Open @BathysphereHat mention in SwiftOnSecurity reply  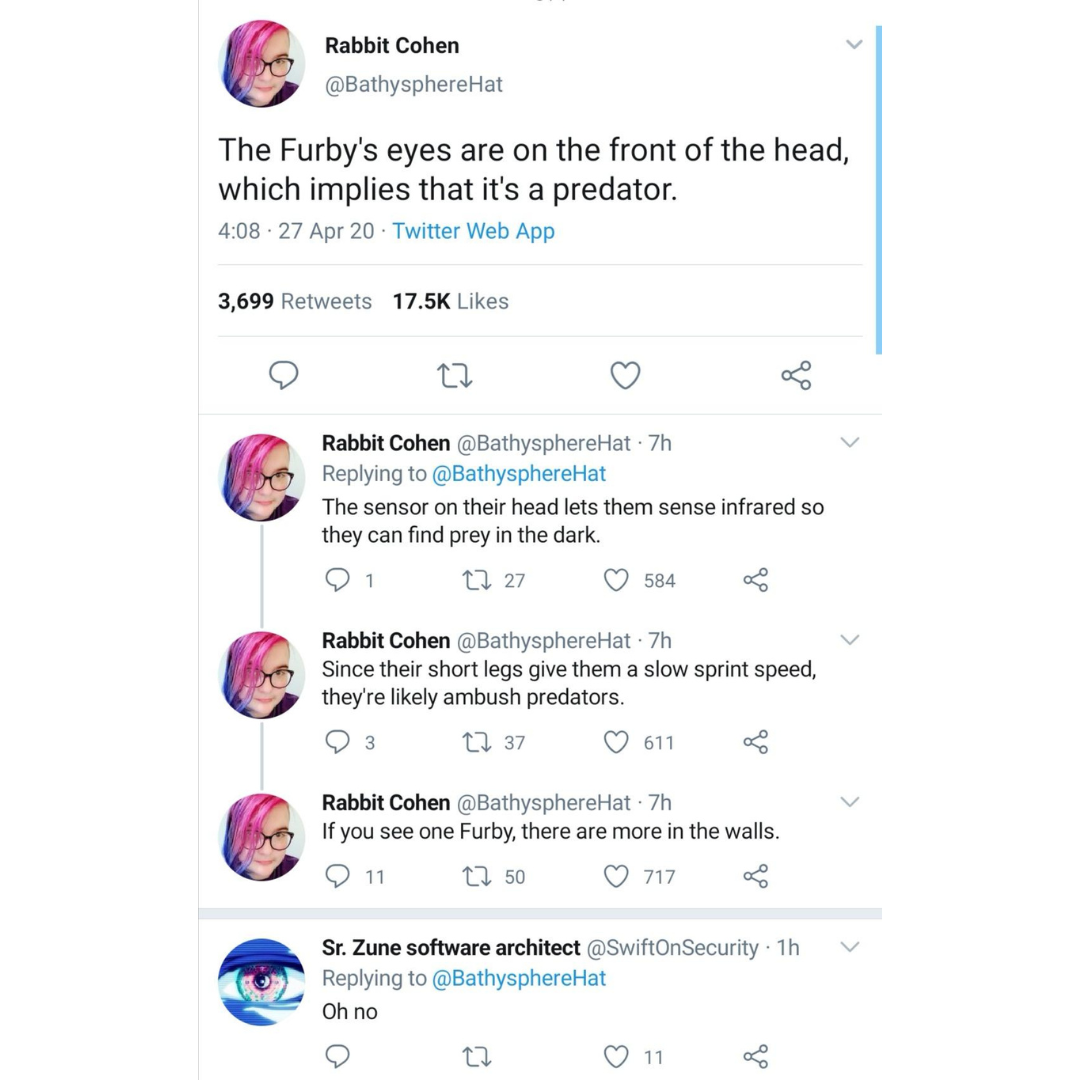518,978
